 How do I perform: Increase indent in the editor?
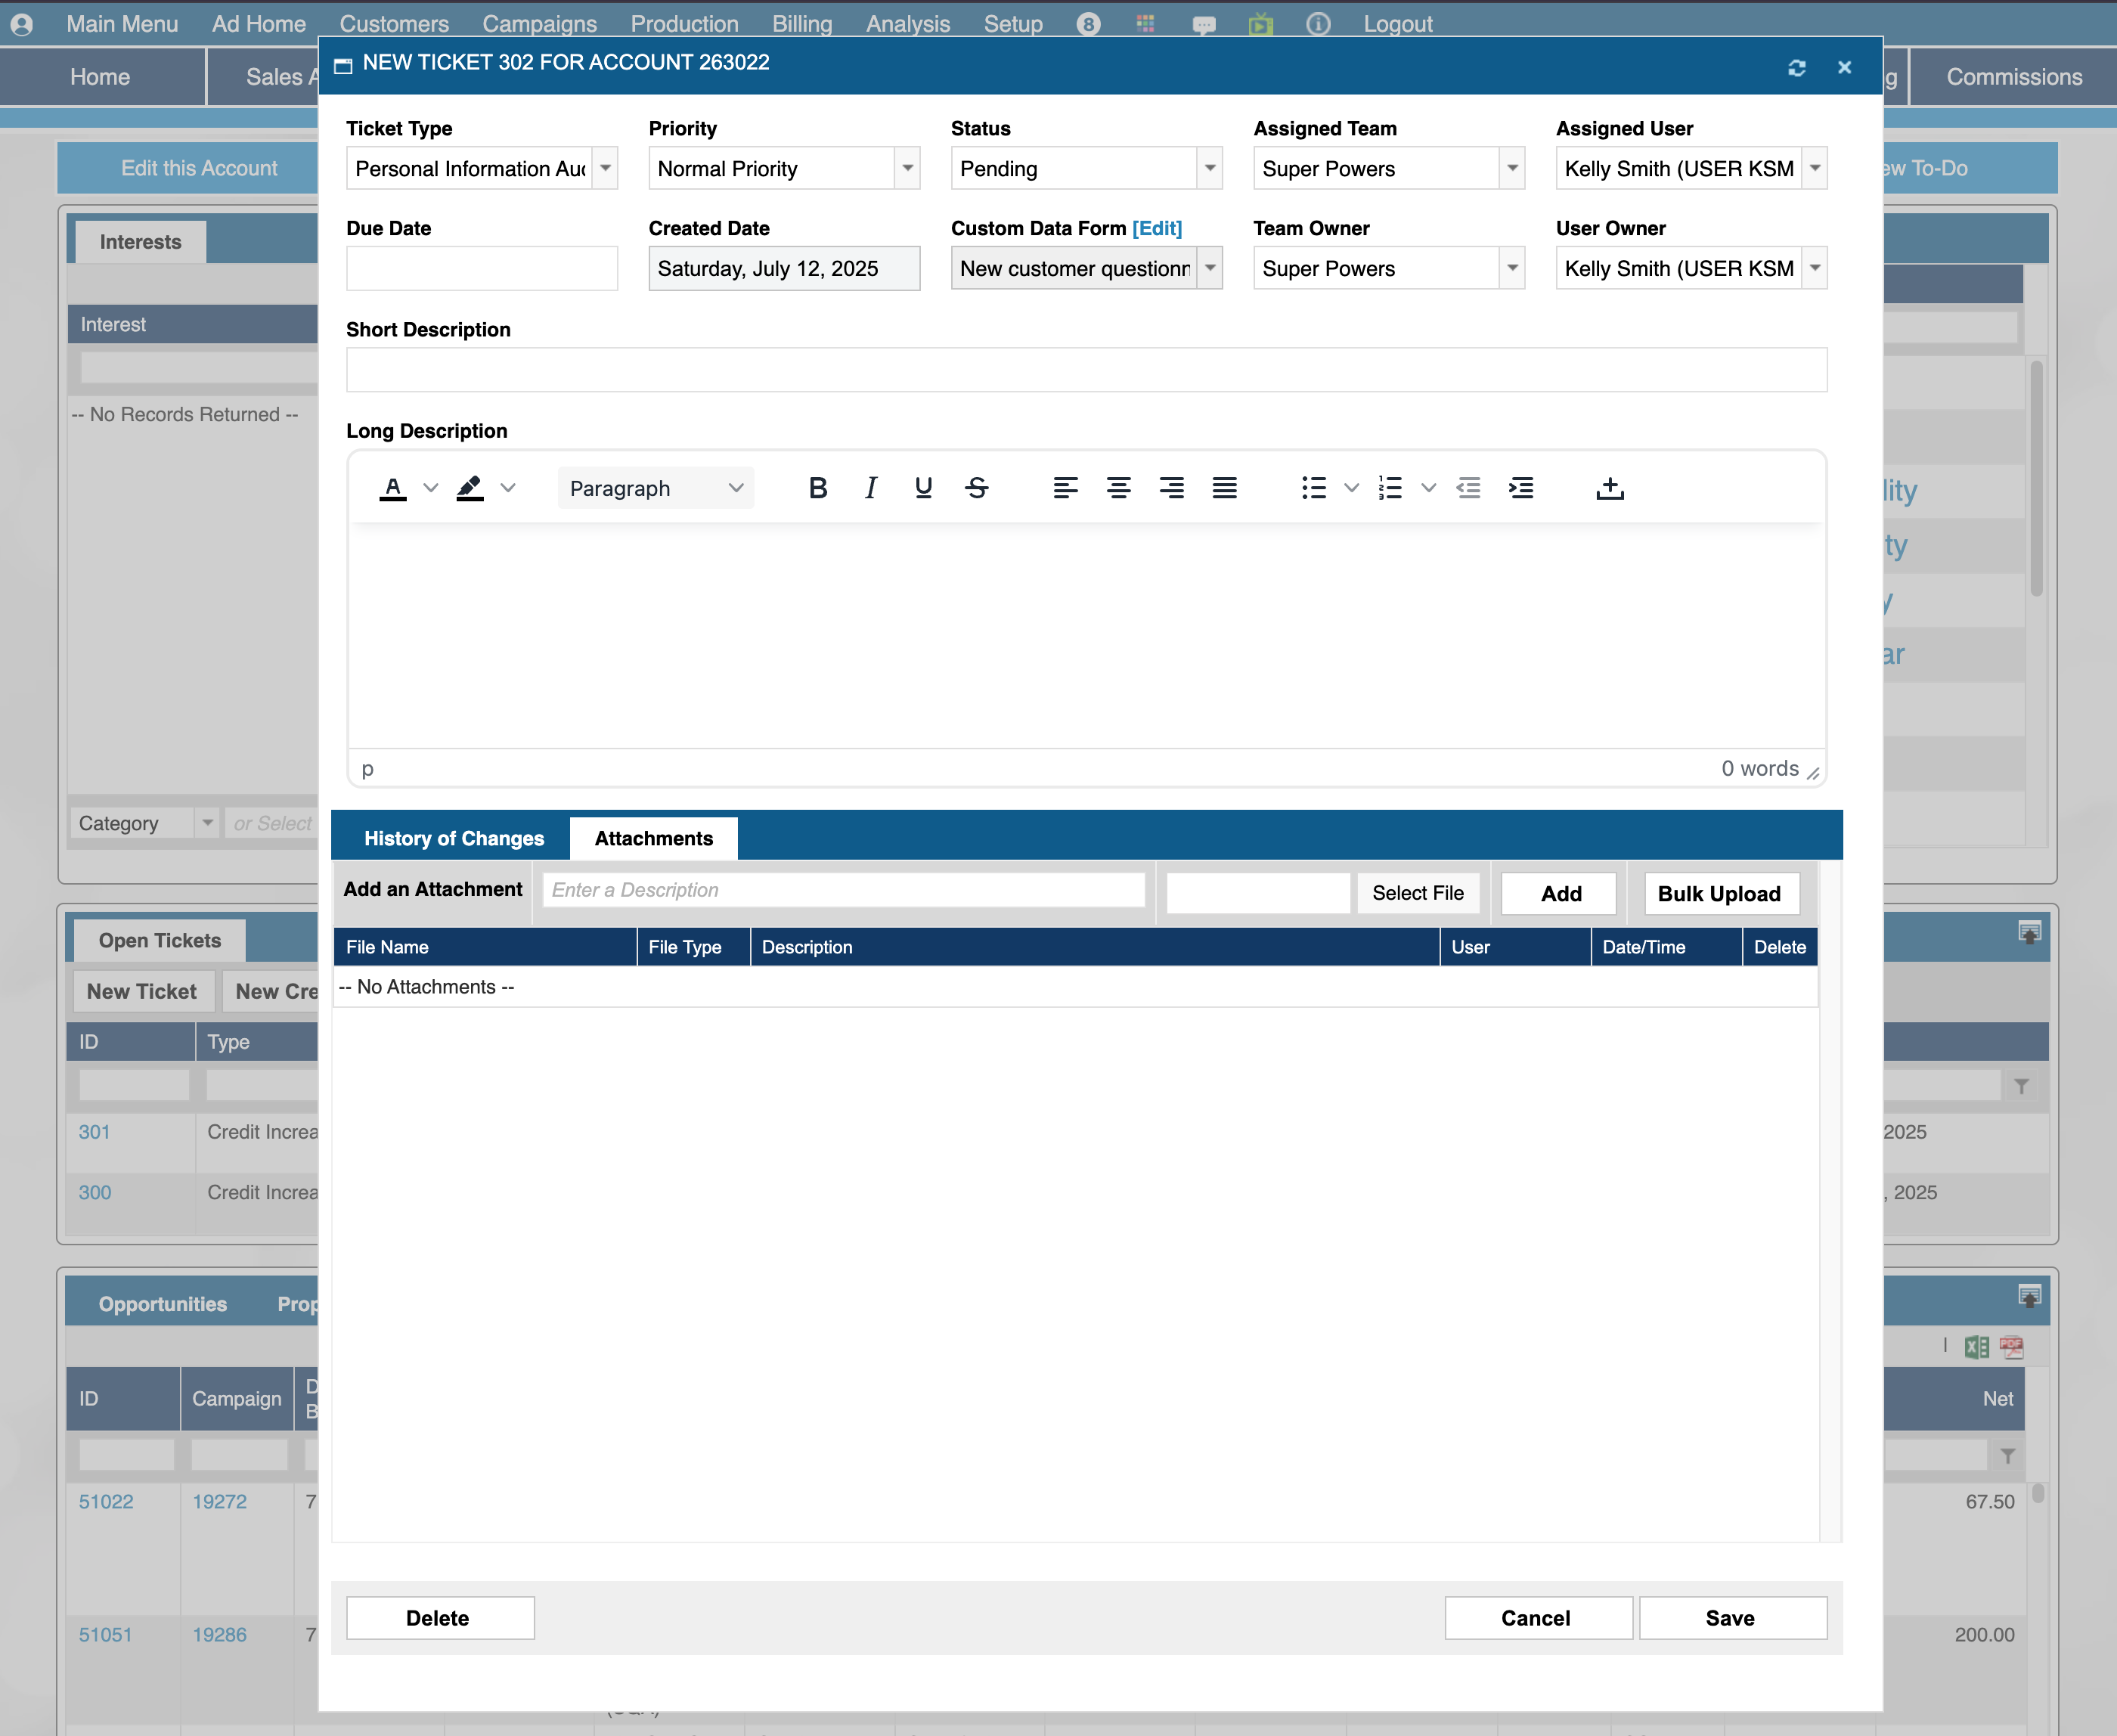[1521, 488]
